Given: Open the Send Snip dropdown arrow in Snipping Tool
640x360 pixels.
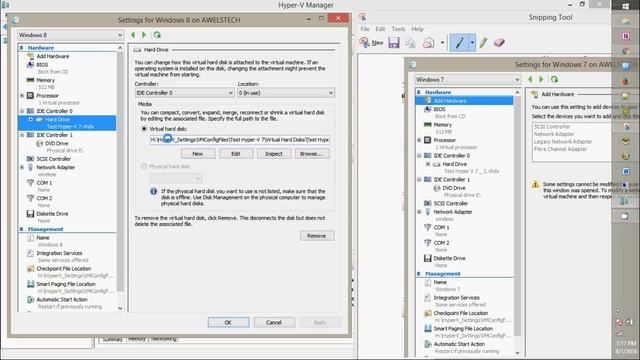Looking at the screenshot, I should [442, 42].
